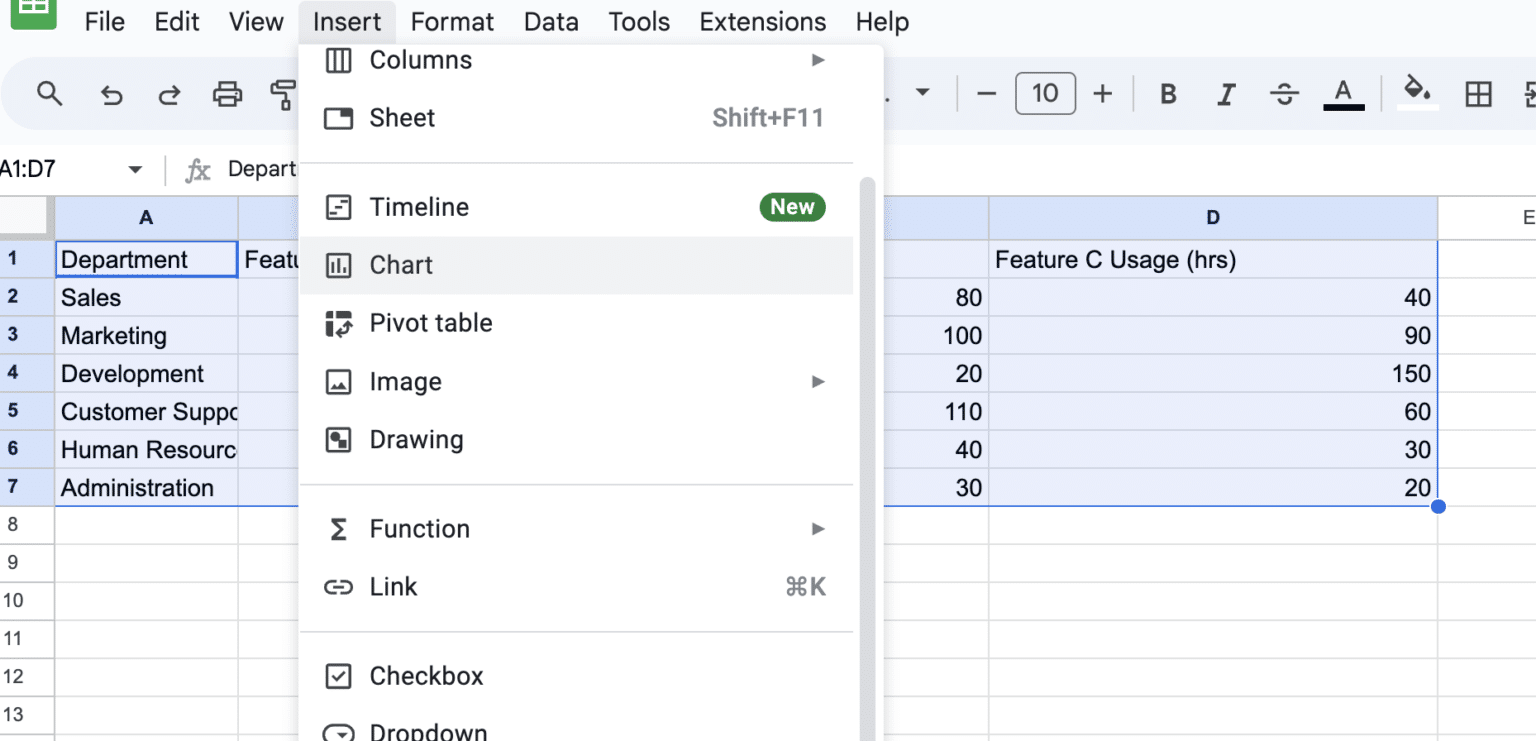
Task: Click the Redo icon
Action: point(168,93)
